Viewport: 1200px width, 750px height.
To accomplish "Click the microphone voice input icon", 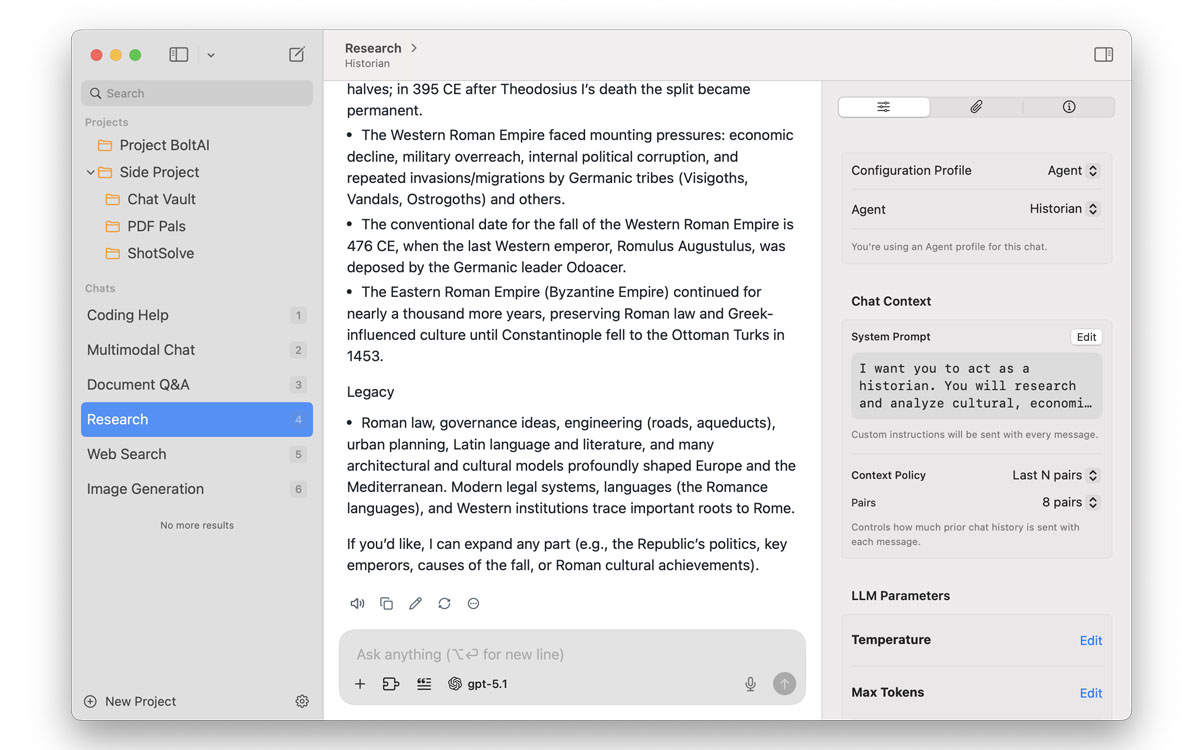I will coord(750,684).
